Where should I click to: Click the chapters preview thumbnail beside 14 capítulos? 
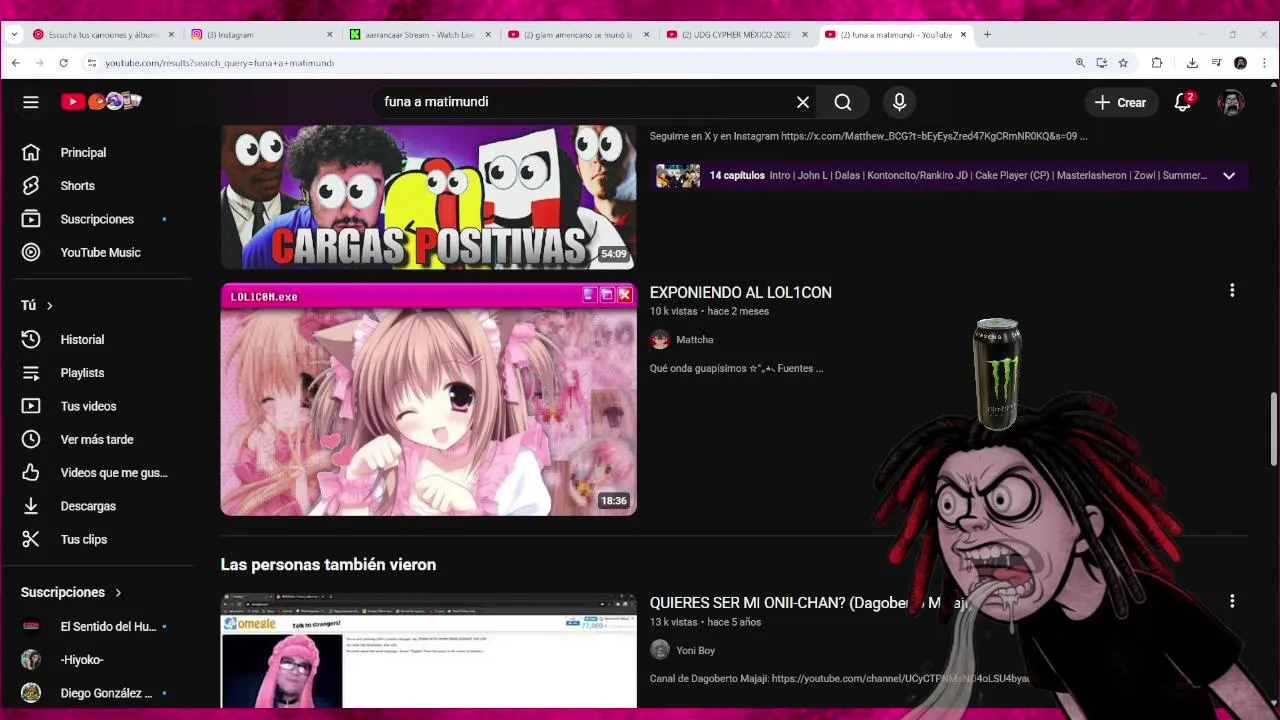click(x=677, y=176)
